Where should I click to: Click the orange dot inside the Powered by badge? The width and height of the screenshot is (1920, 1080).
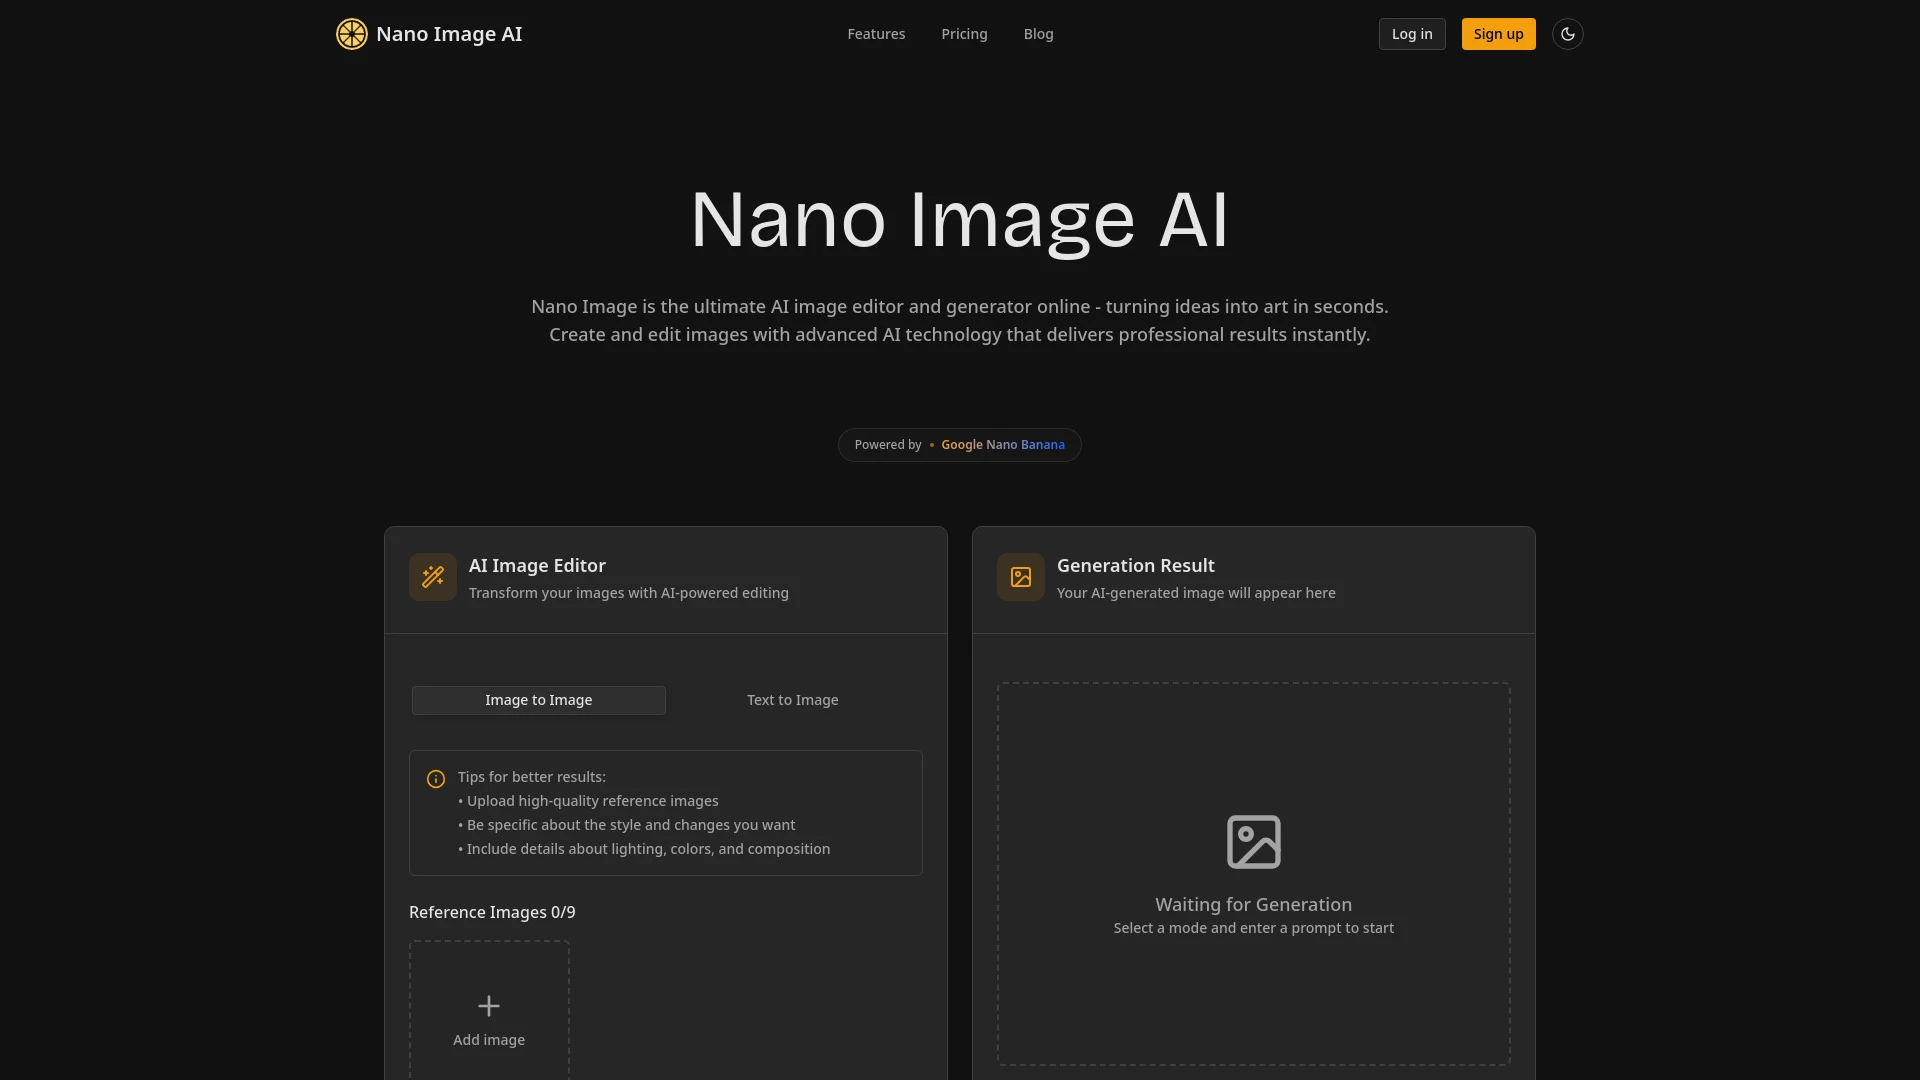[930, 444]
